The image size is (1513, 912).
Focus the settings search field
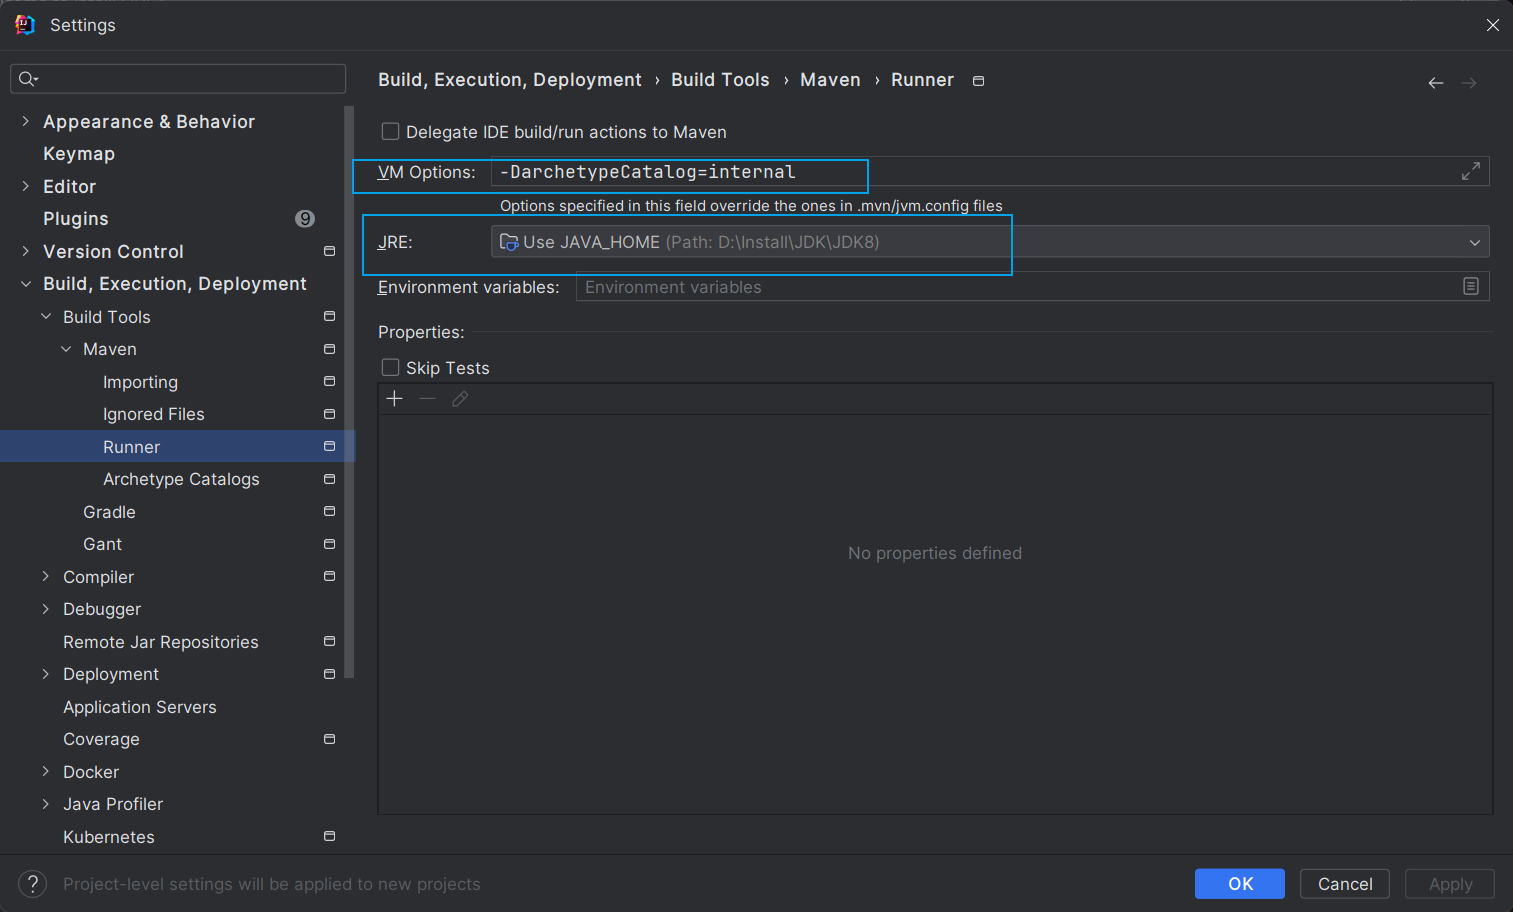pos(178,79)
